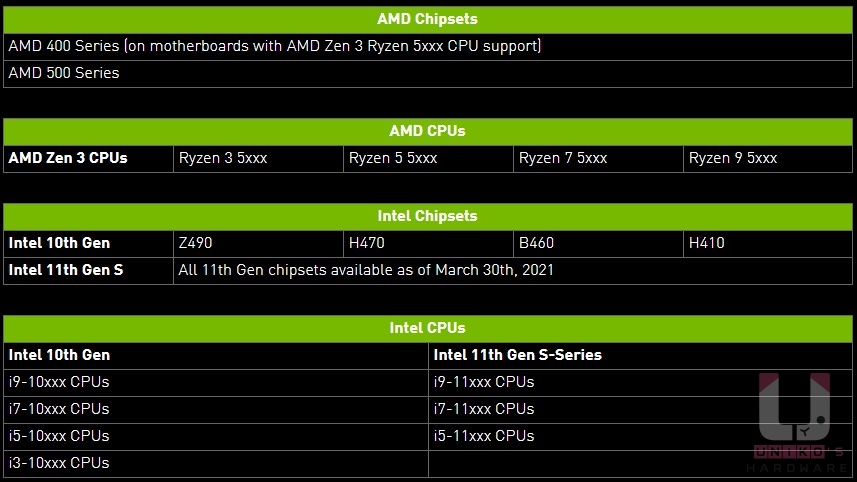Select the Intel Chipsets header bar

(x=427, y=216)
